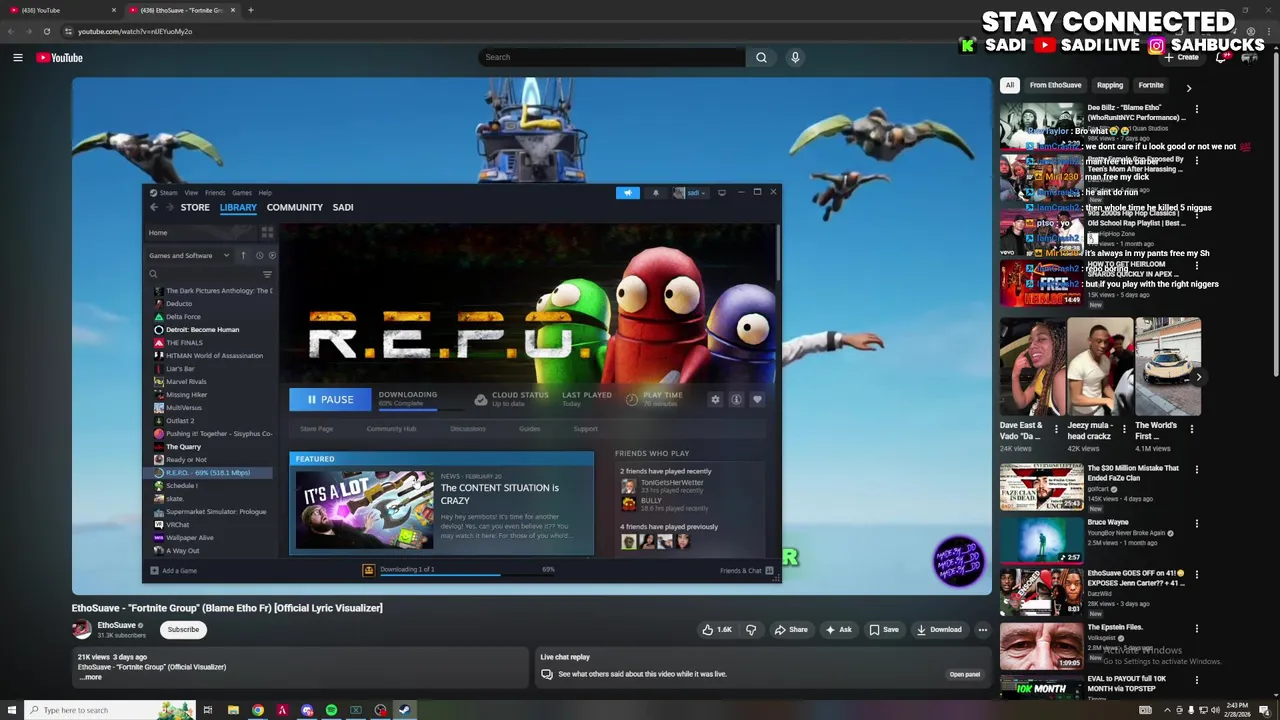Viewport: 1280px width, 720px height.
Task: Open R.E.P.O. Community Hub link
Action: [x=391, y=429]
